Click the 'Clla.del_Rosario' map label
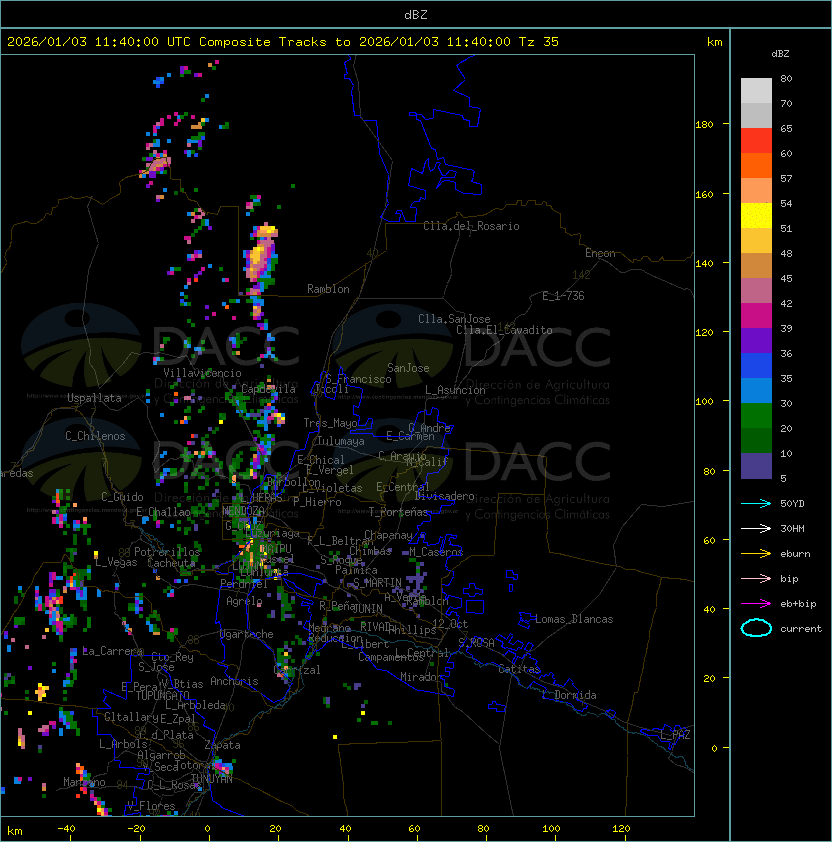Viewport: 832px width, 842px height. coord(471,226)
